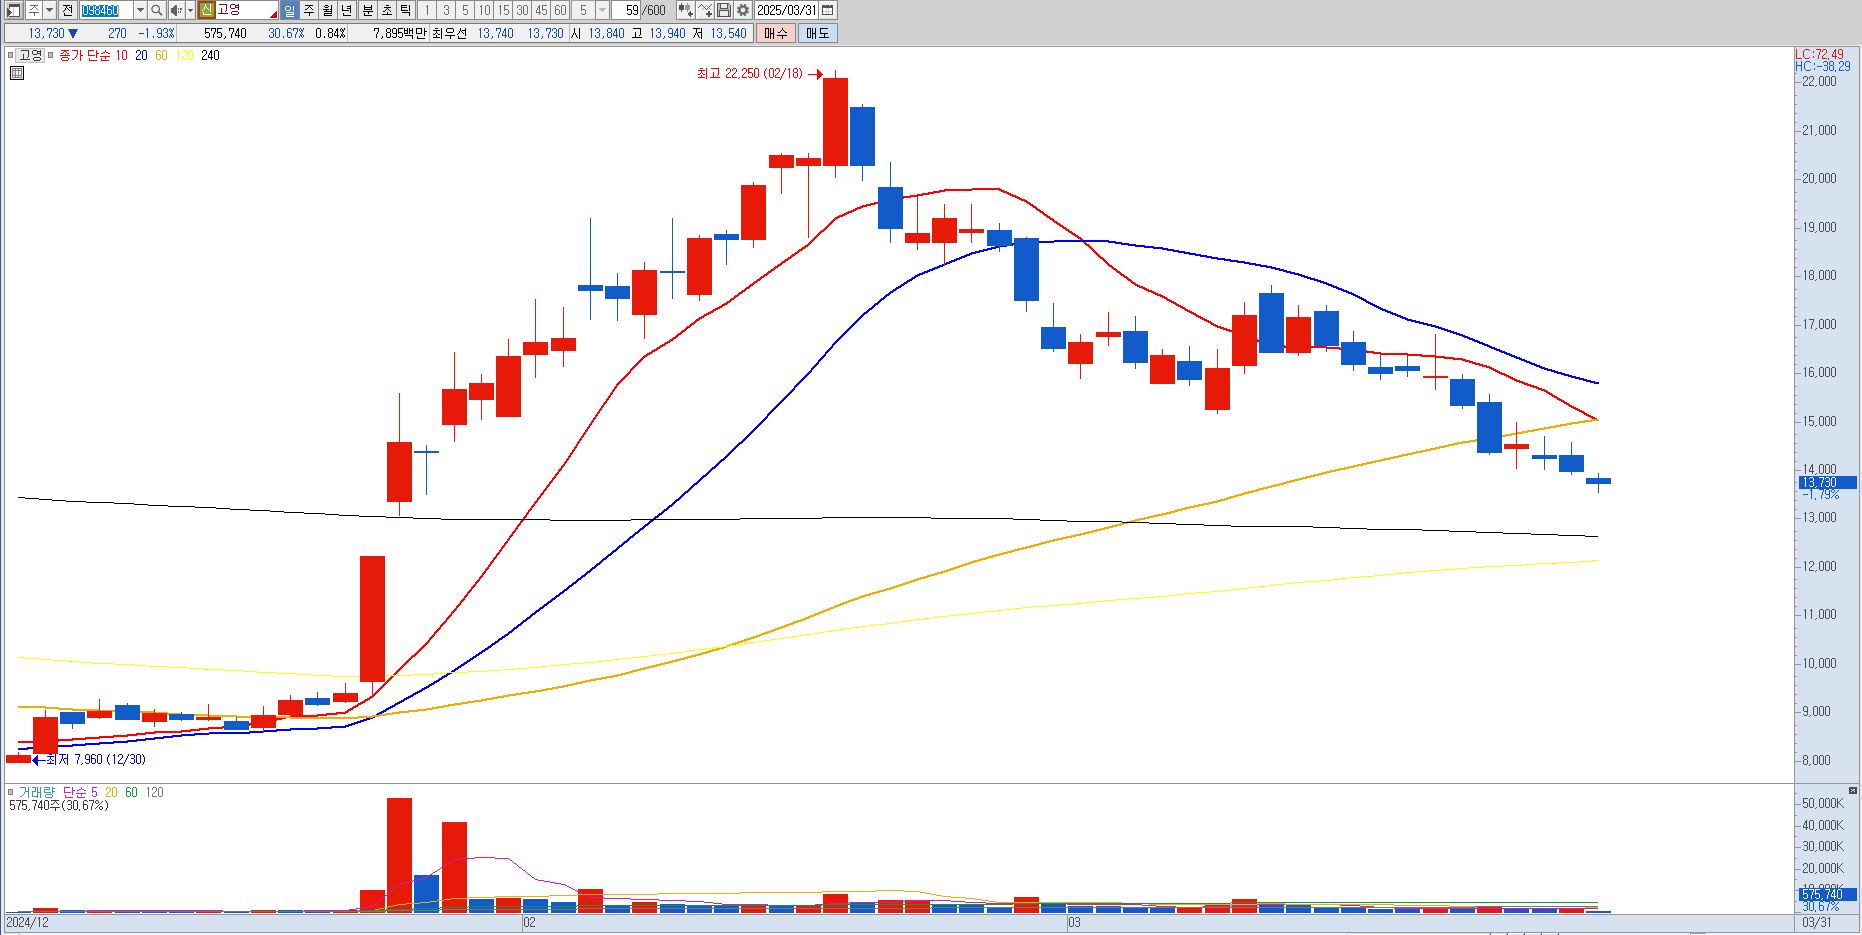The height and width of the screenshot is (935, 1862).
Task: Close the volume panel with X icon
Action: click(1853, 790)
